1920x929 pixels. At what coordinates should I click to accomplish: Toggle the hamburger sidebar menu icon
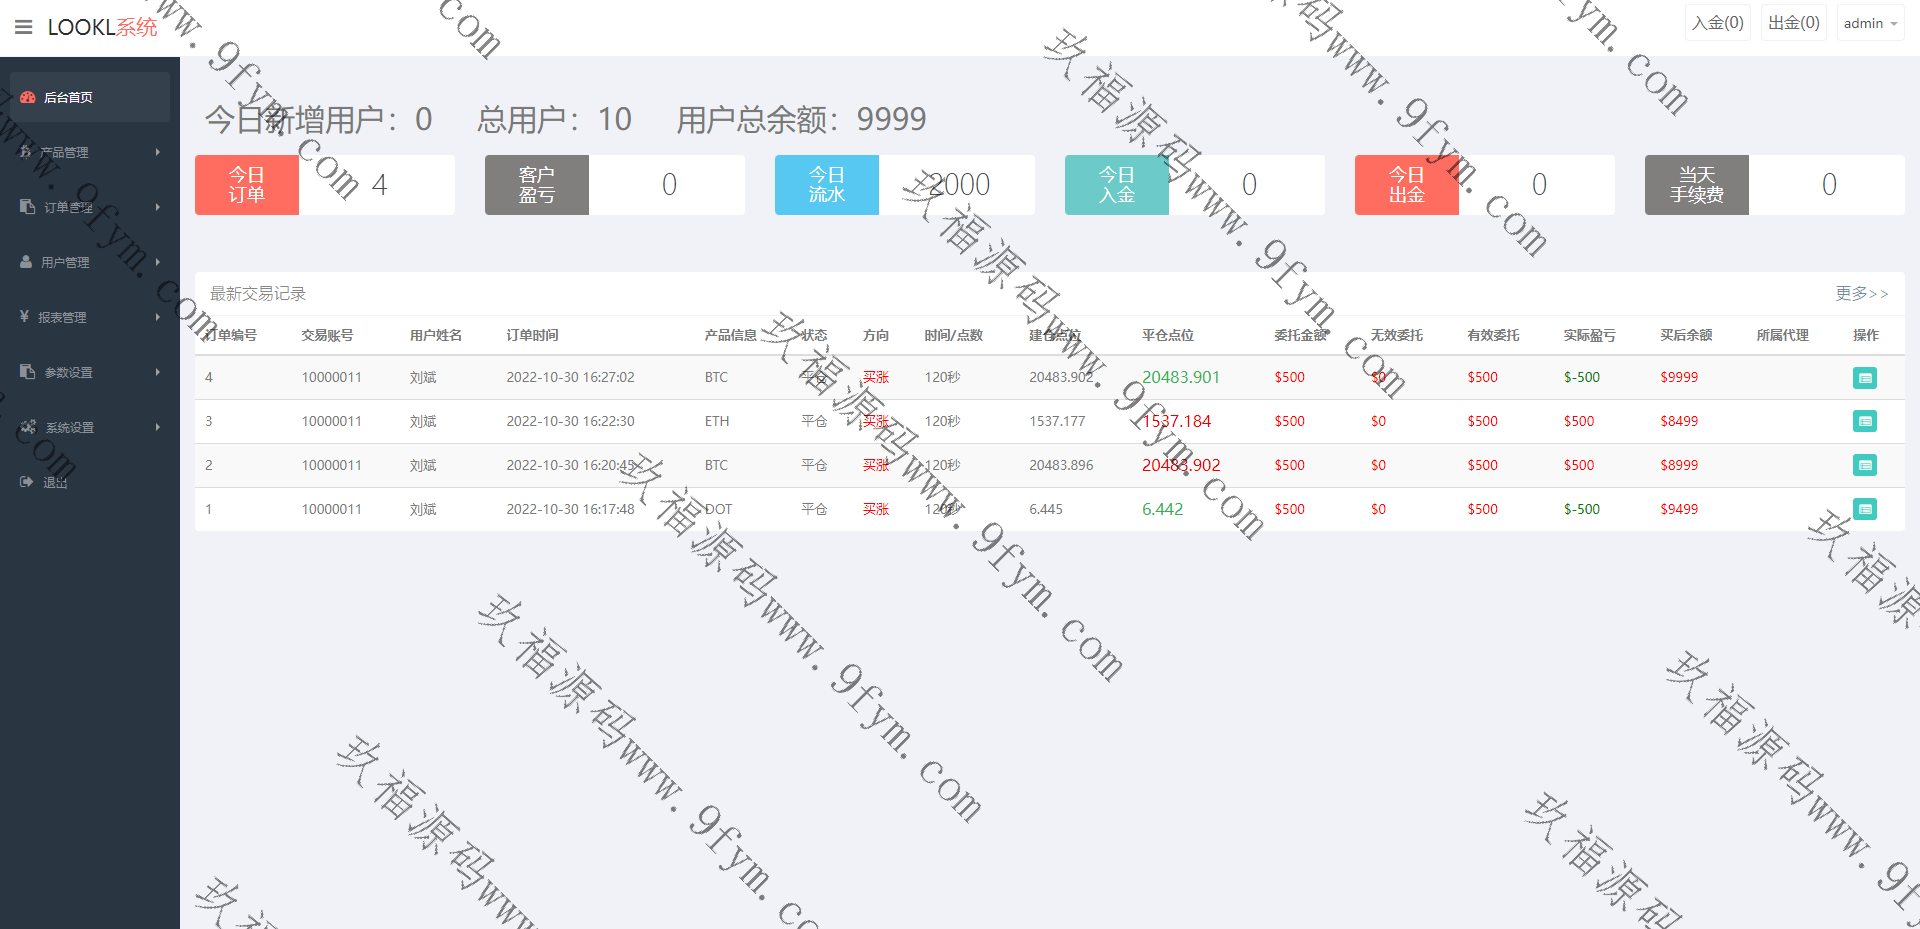tap(24, 27)
